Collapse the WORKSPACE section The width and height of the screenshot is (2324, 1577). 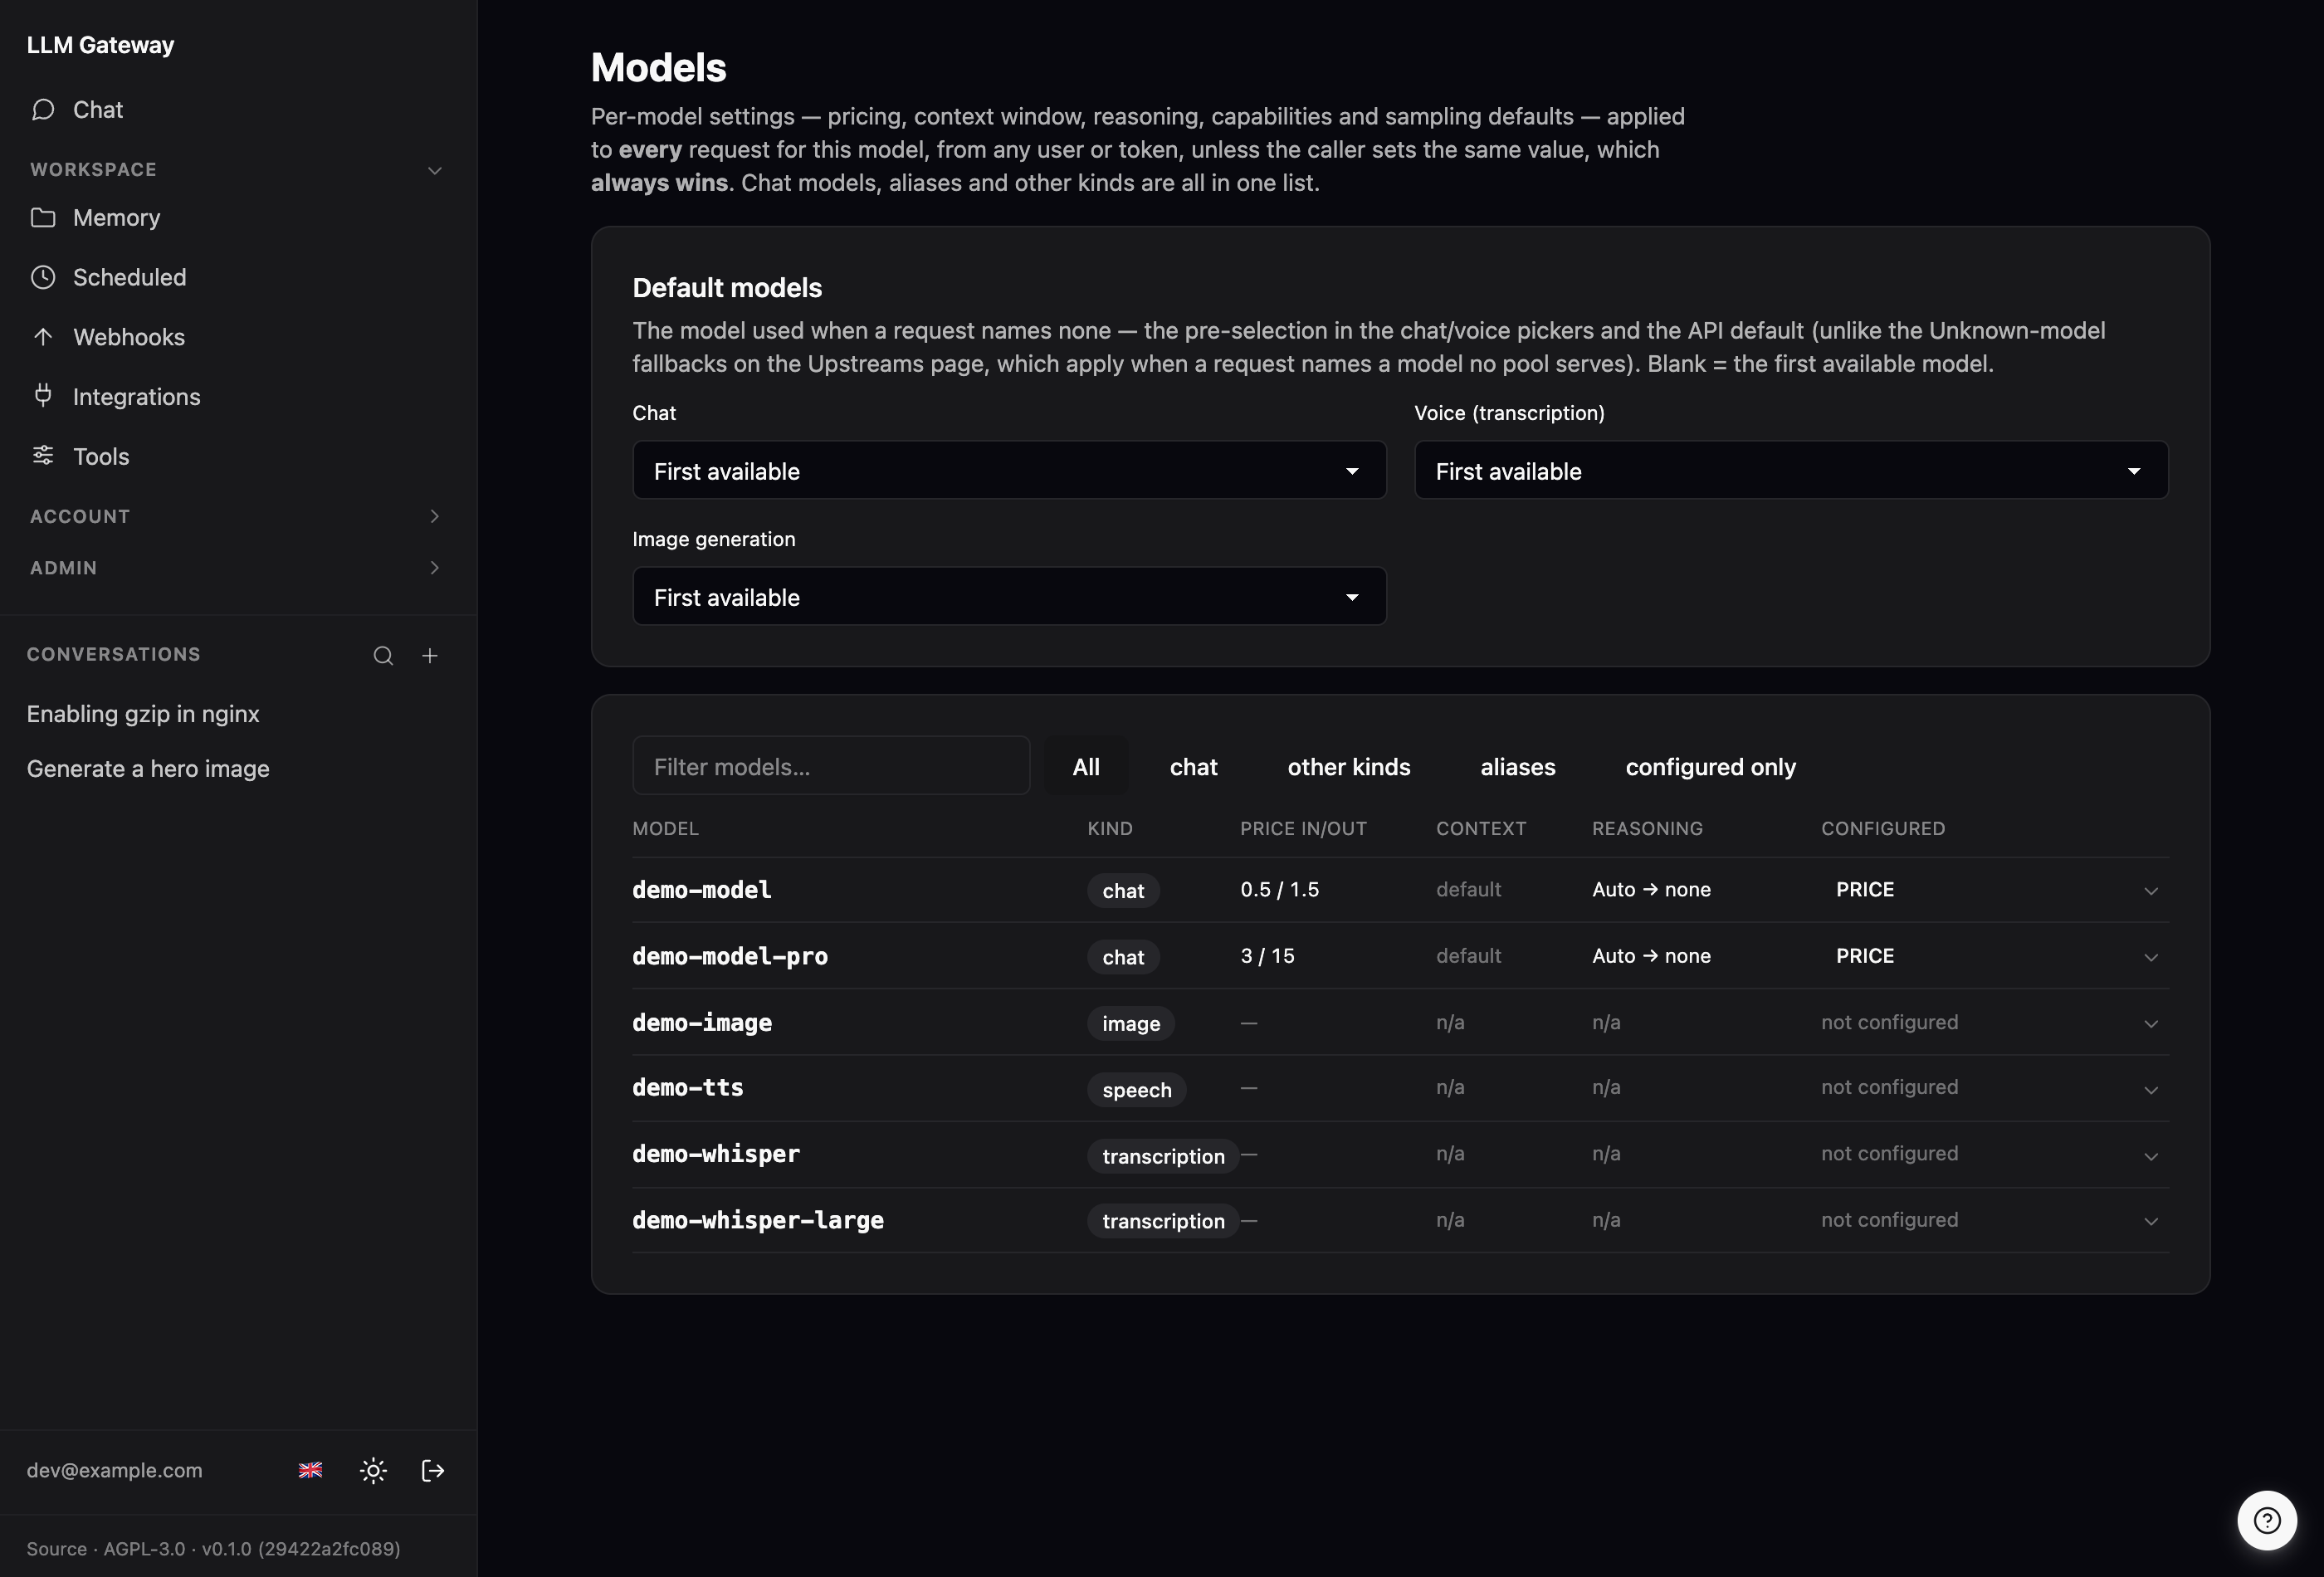tap(238, 170)
